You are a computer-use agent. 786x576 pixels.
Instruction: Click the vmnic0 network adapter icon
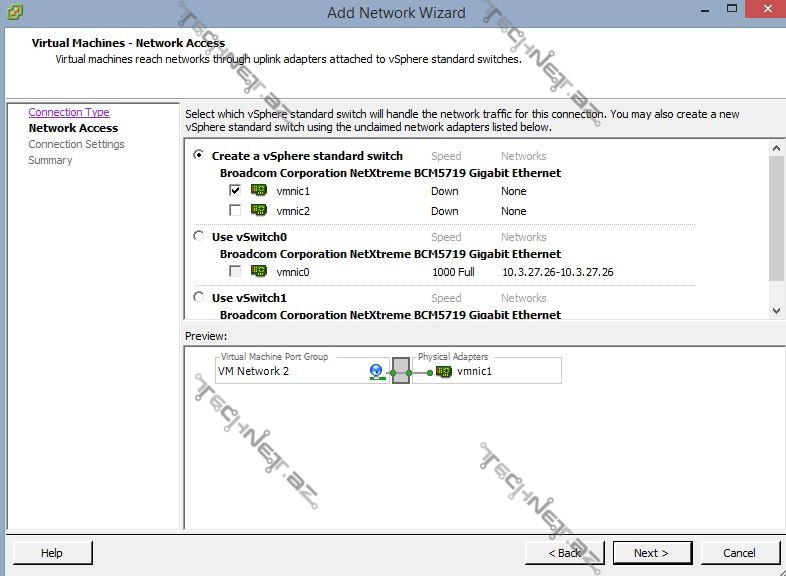point(259,272)
